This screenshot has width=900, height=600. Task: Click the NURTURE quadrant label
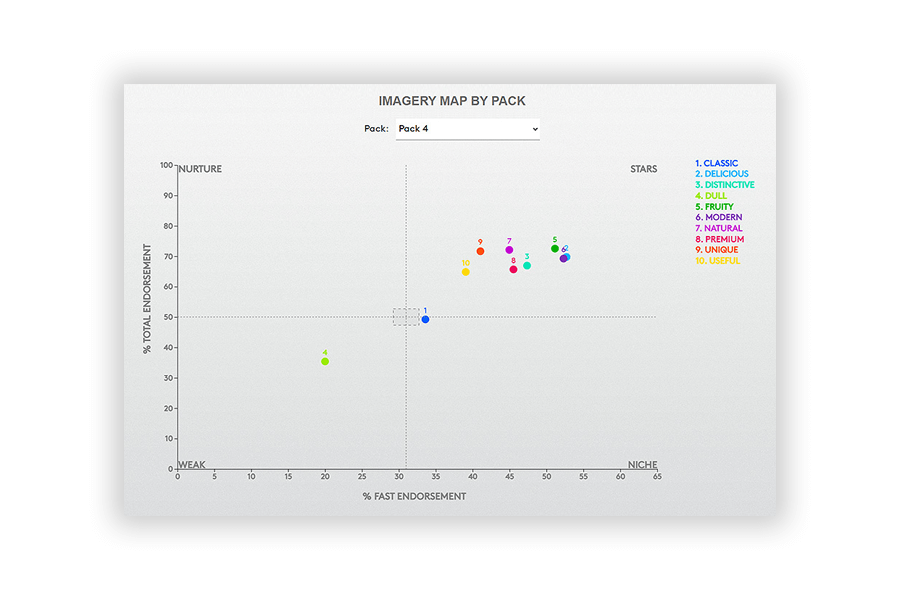(x=198, y=169)
